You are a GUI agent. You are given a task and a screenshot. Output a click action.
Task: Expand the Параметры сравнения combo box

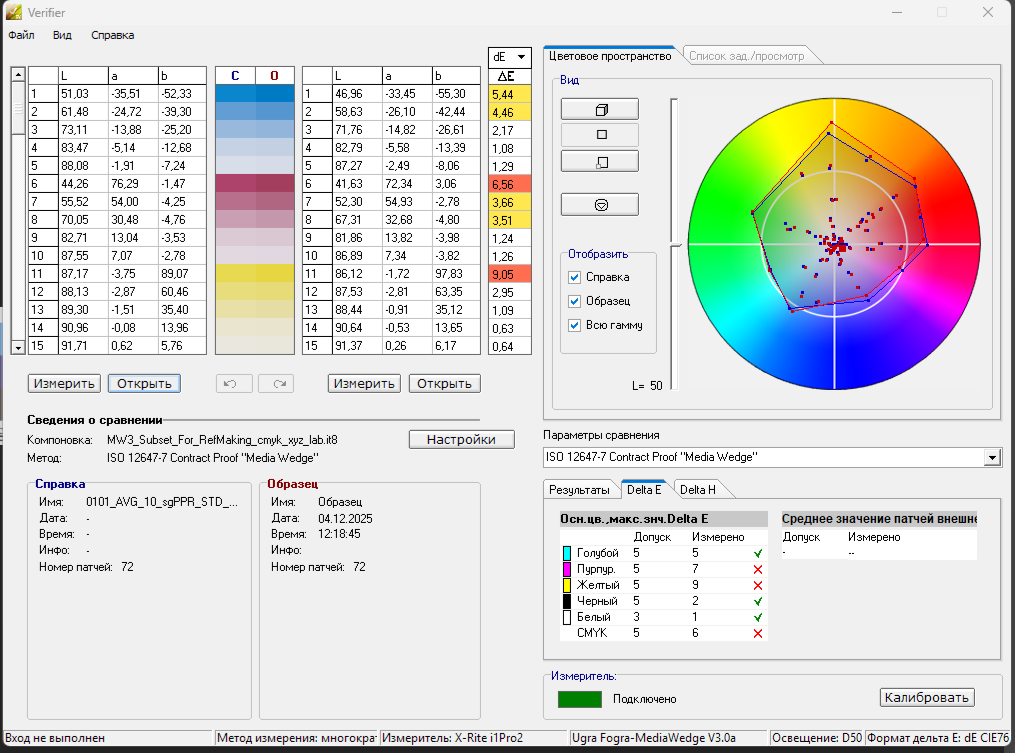[992, 457]
